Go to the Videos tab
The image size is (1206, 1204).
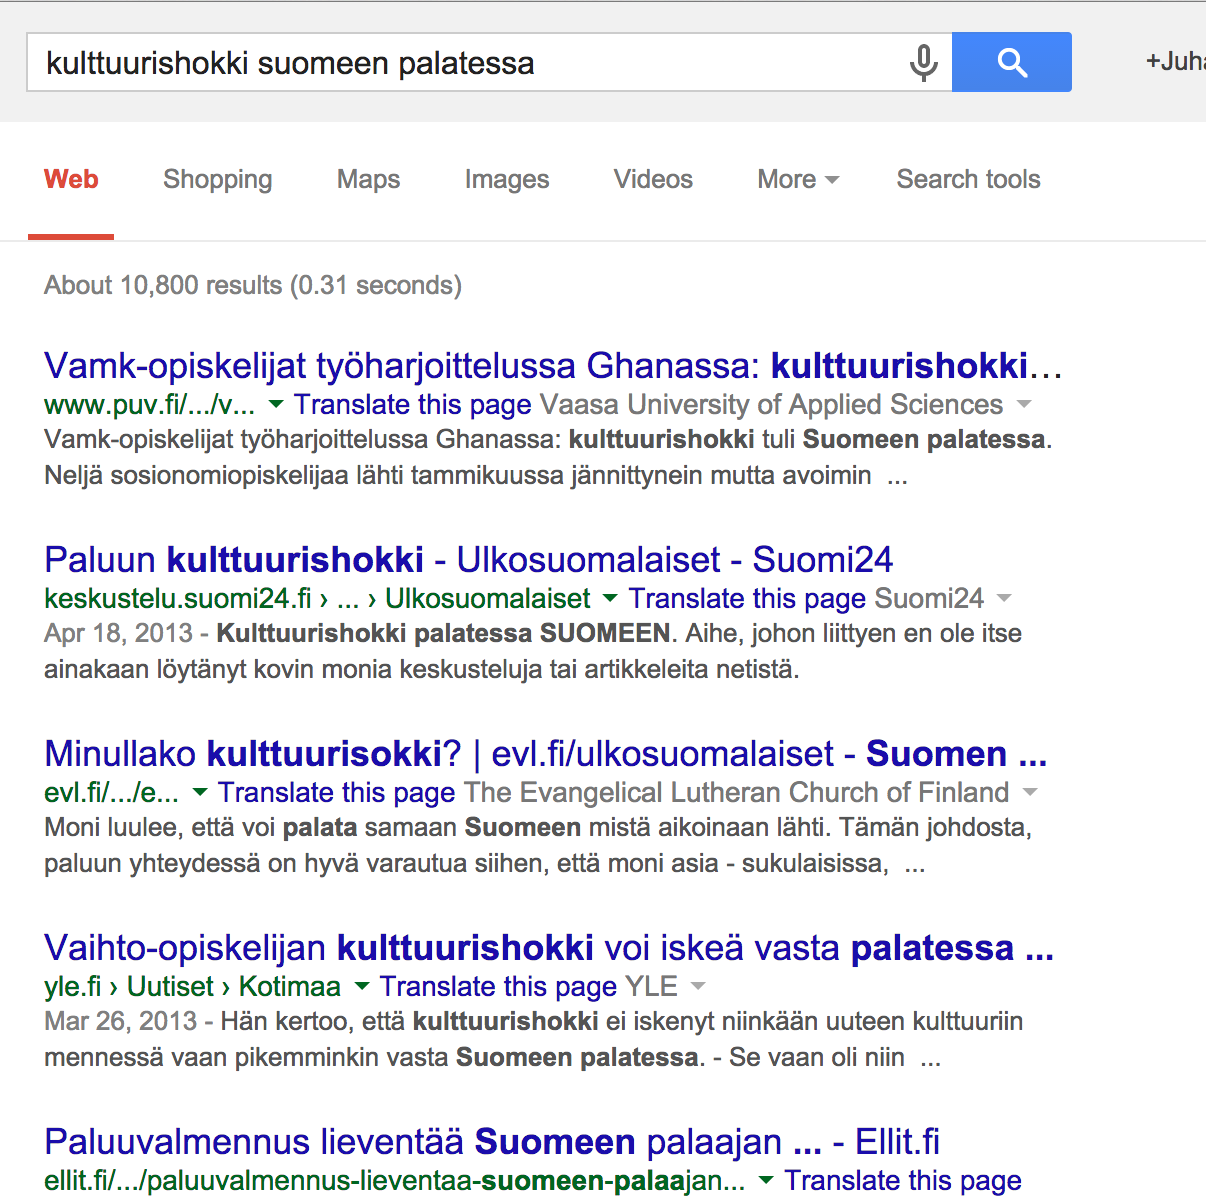pyautogui.click(x=653, y=179)
